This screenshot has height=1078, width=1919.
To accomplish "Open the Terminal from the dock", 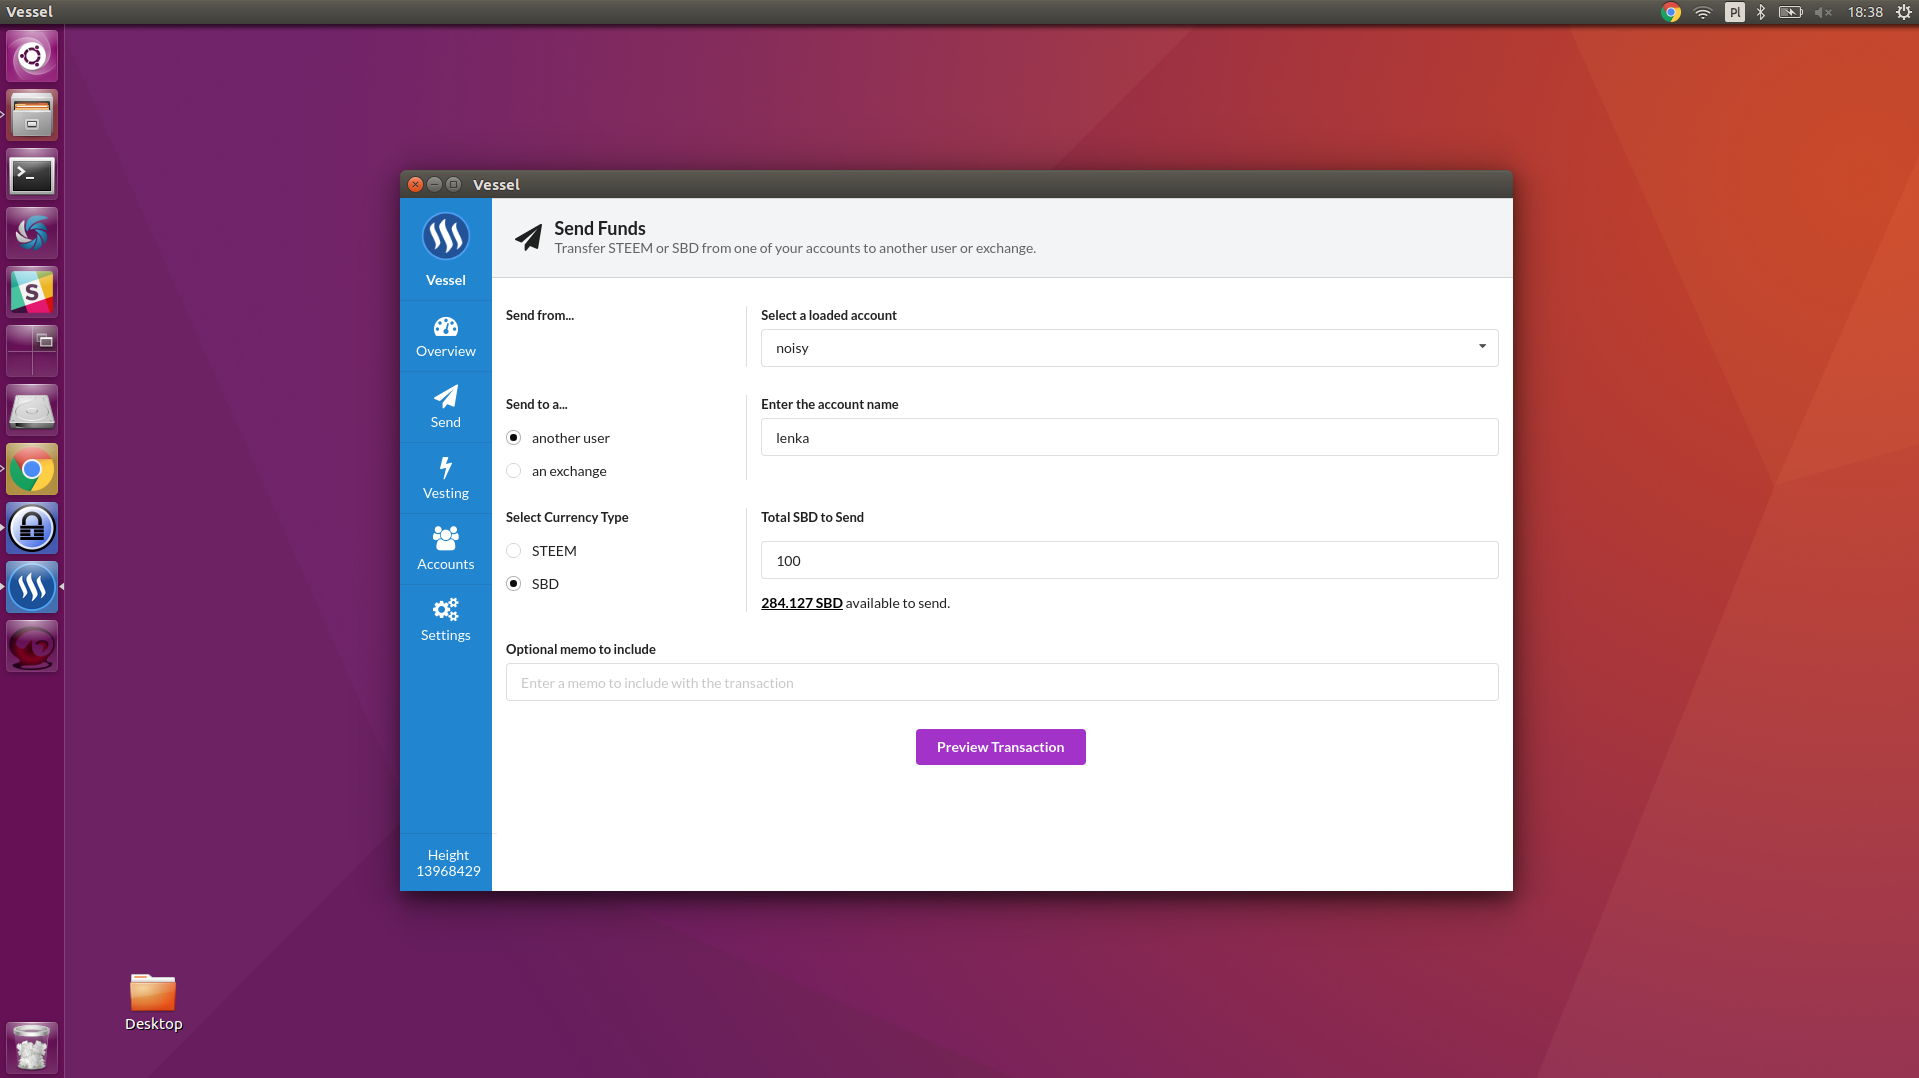I will click(x=32, y=174).
